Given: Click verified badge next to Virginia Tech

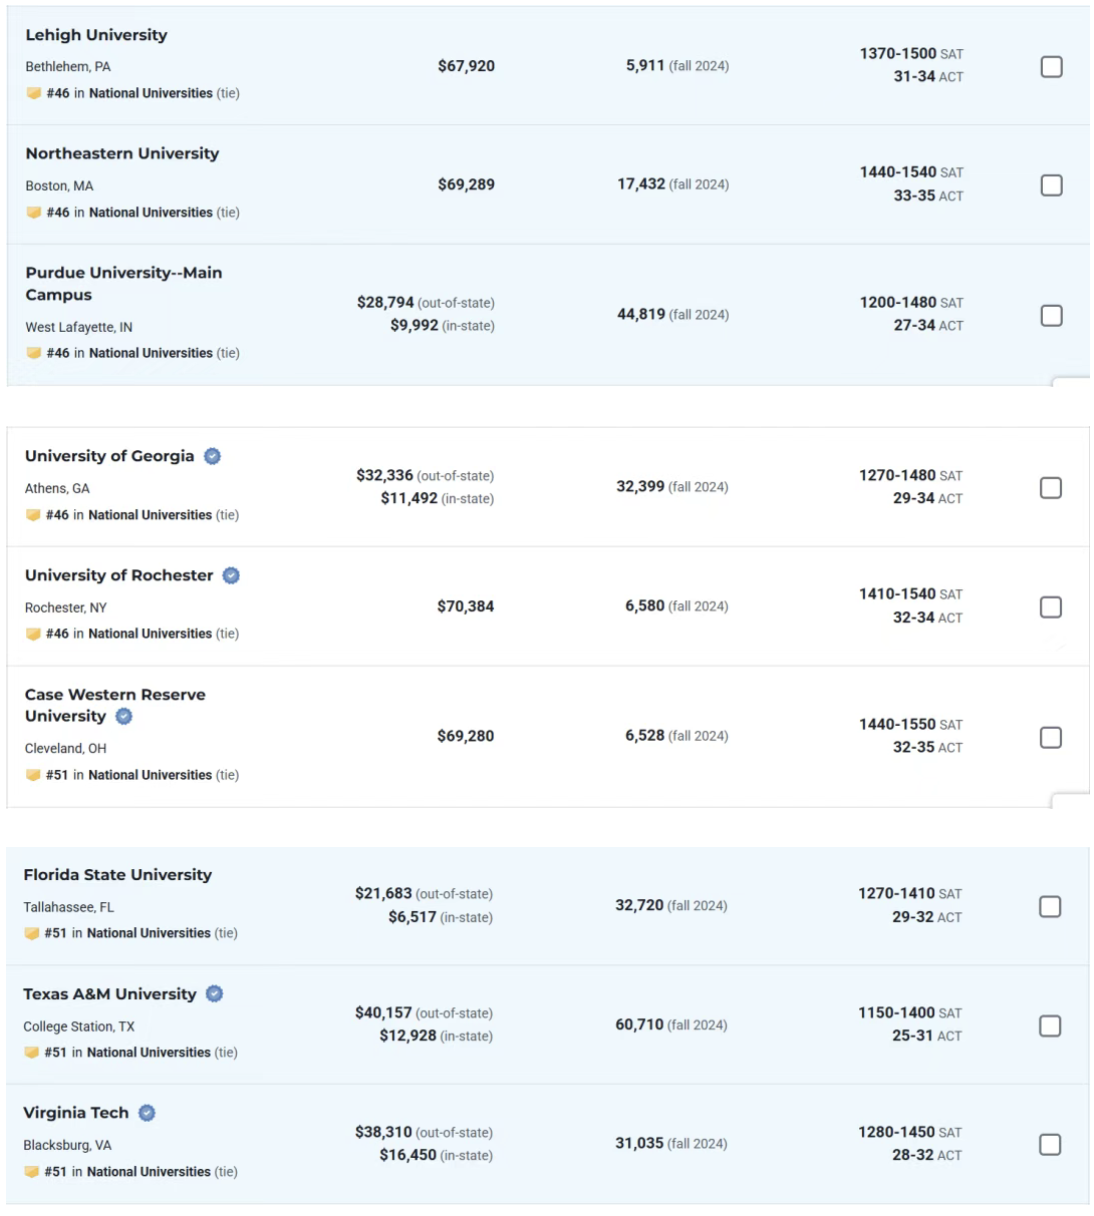Looking at the screenshot, I should coord(147,1113).
